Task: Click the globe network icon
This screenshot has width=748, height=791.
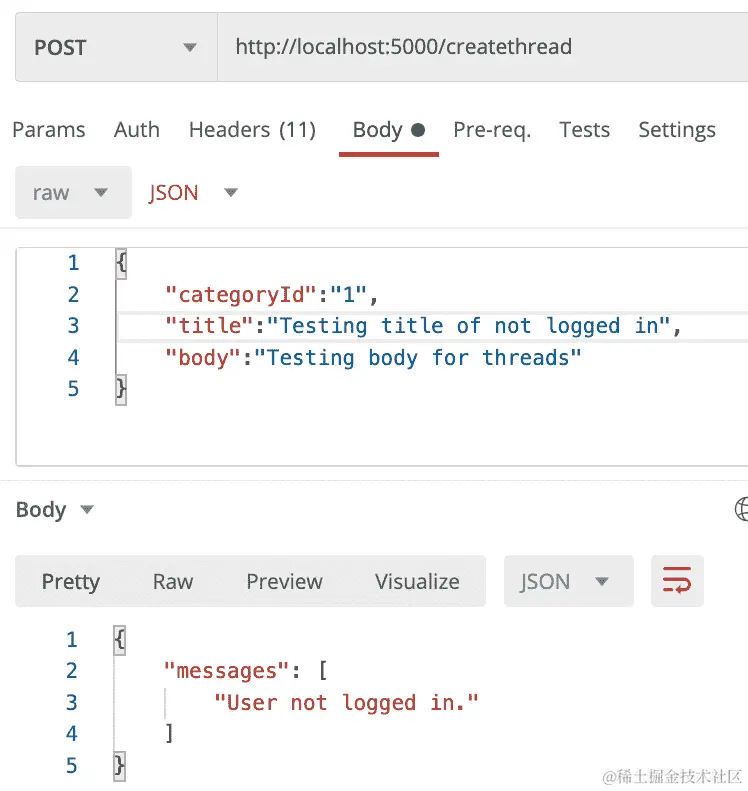Action: (741, 508)
